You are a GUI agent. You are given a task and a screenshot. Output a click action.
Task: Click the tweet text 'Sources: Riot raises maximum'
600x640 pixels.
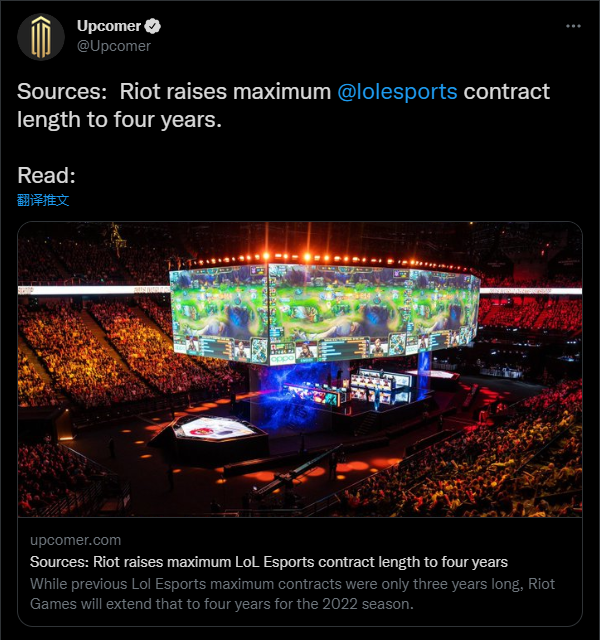(x=174, y=91)
